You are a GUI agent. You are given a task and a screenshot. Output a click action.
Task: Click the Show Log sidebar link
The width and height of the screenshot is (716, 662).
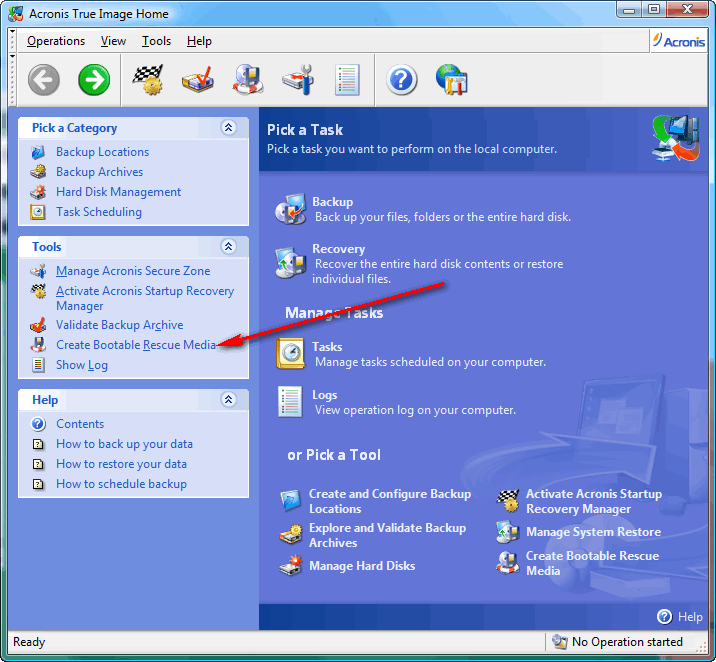82,365
